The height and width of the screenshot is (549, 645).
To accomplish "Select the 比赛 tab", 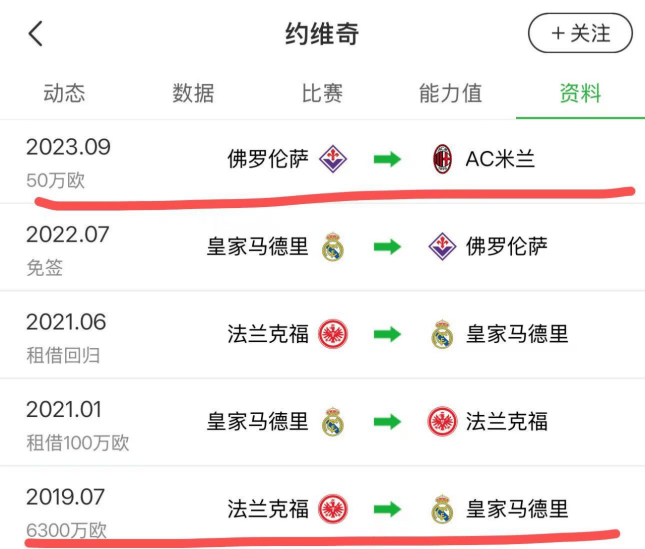I will pos(322,94).
